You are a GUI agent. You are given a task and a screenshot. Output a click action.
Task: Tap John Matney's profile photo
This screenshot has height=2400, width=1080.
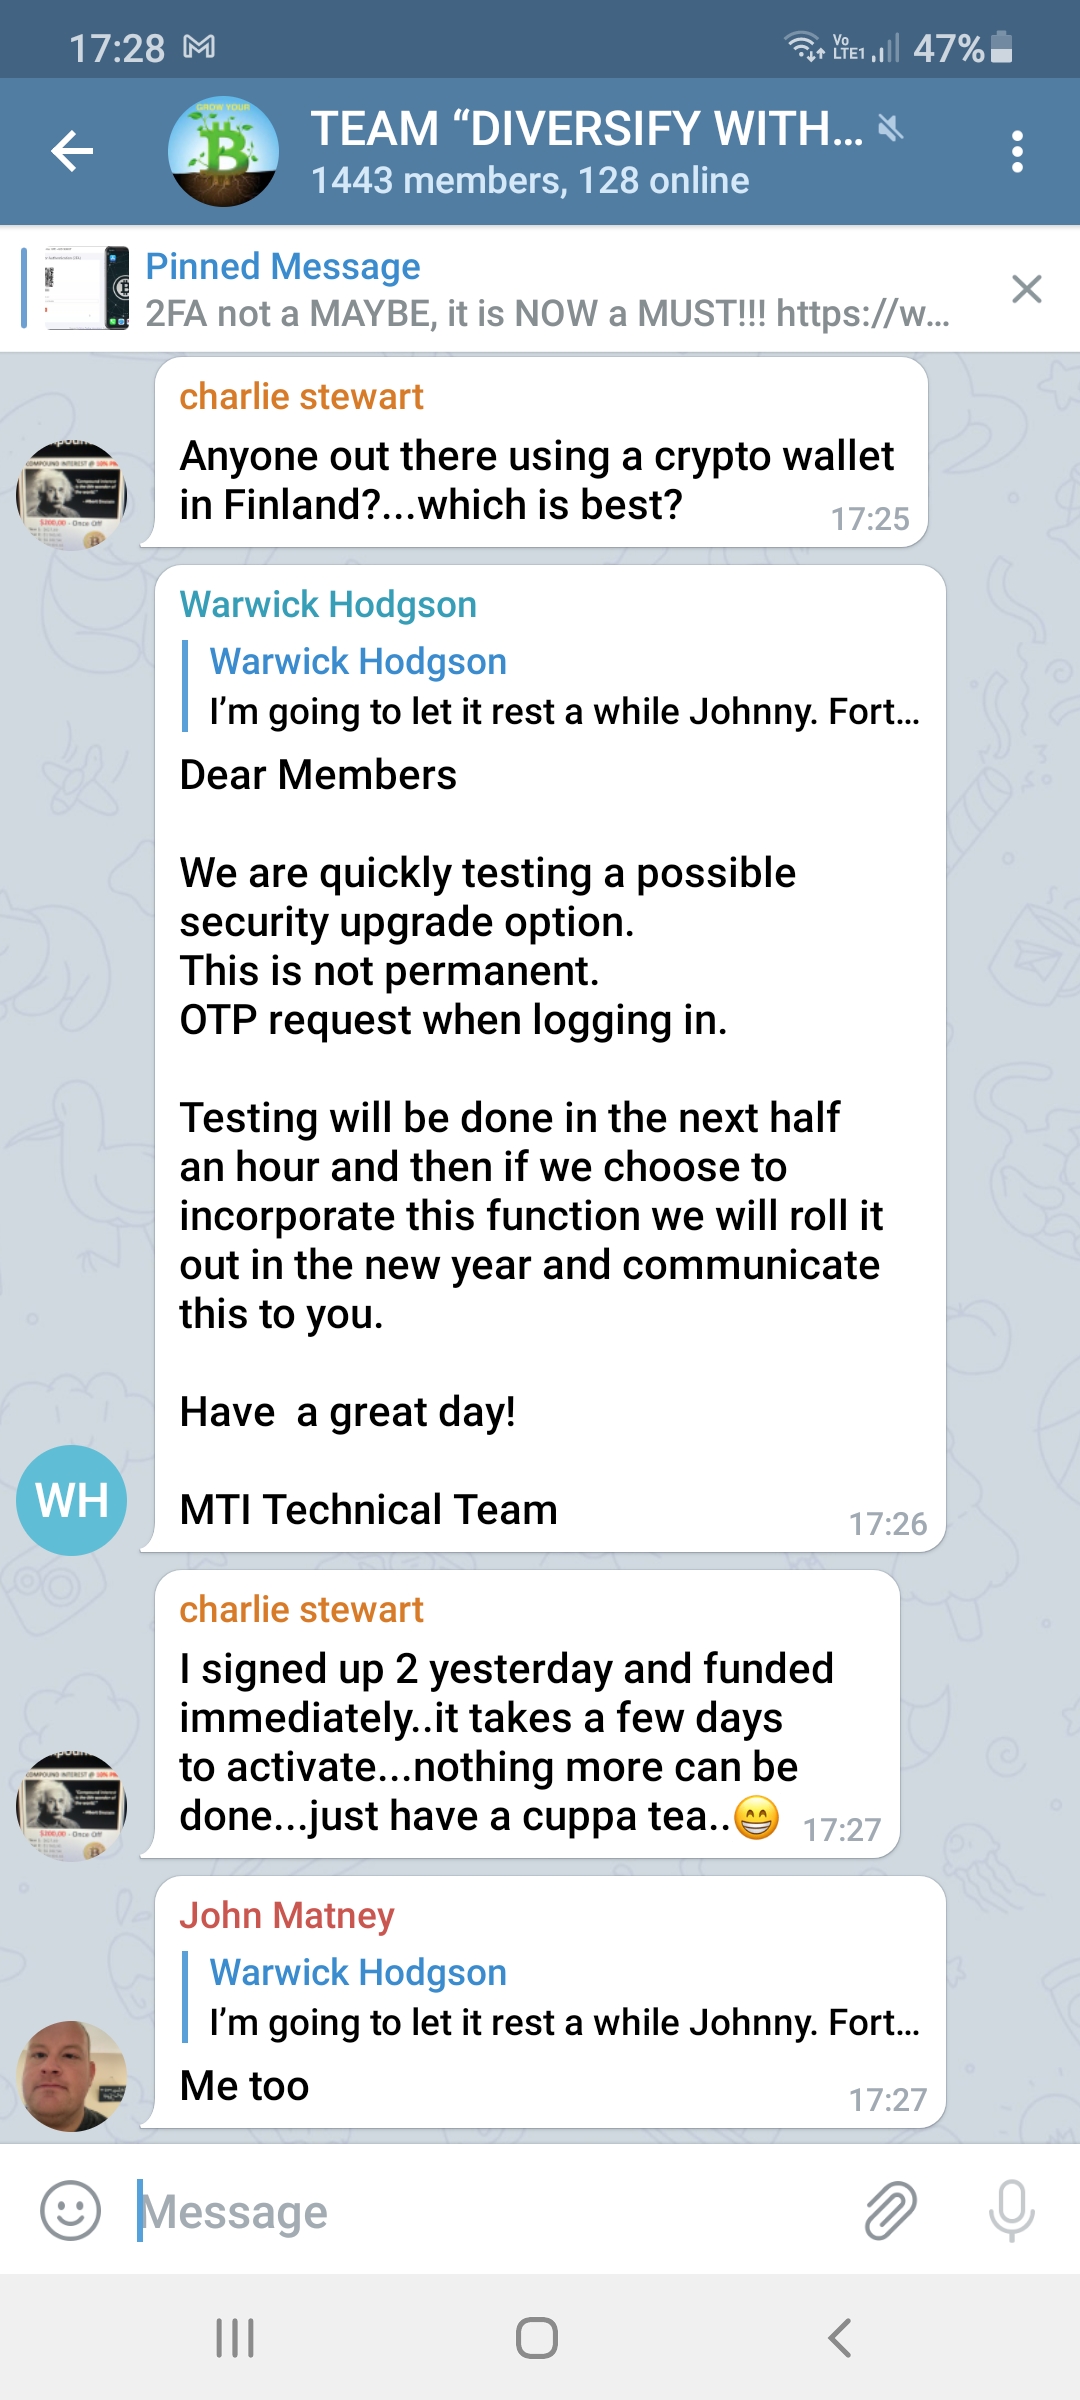coord(72,2076)
